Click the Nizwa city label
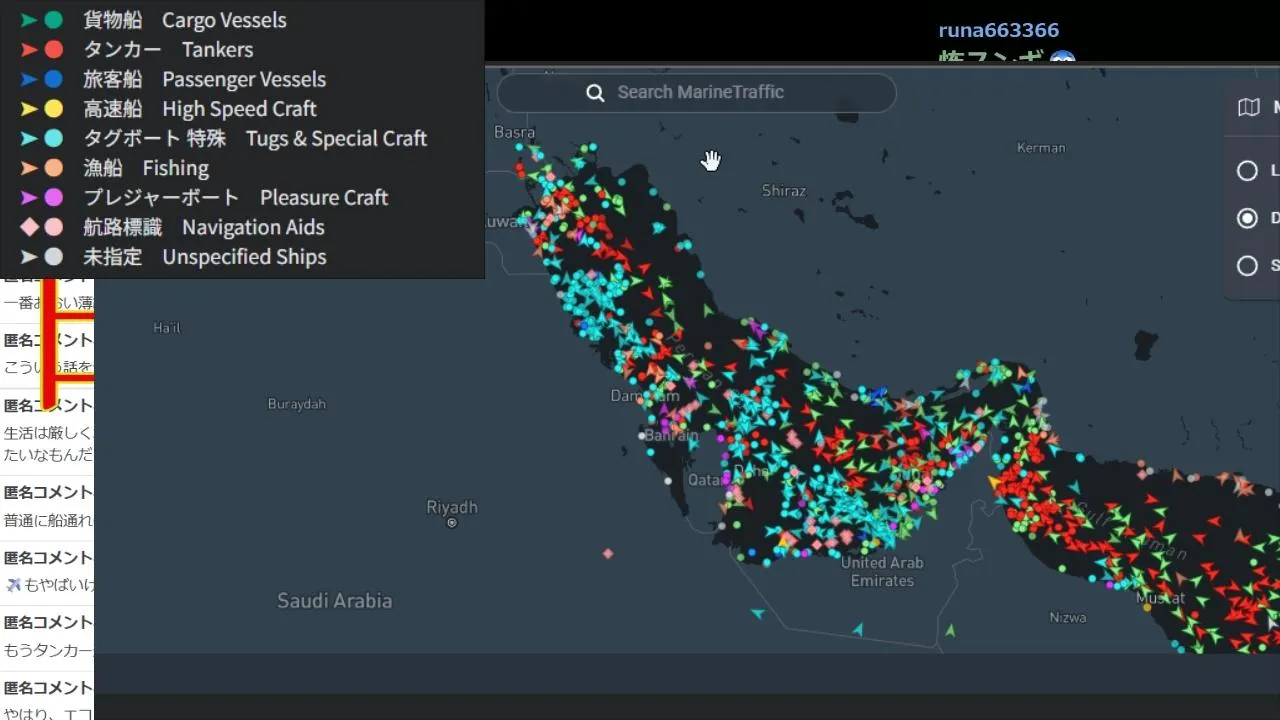The width and height of the screenshot is (1280, 720). click(1068, 617)
